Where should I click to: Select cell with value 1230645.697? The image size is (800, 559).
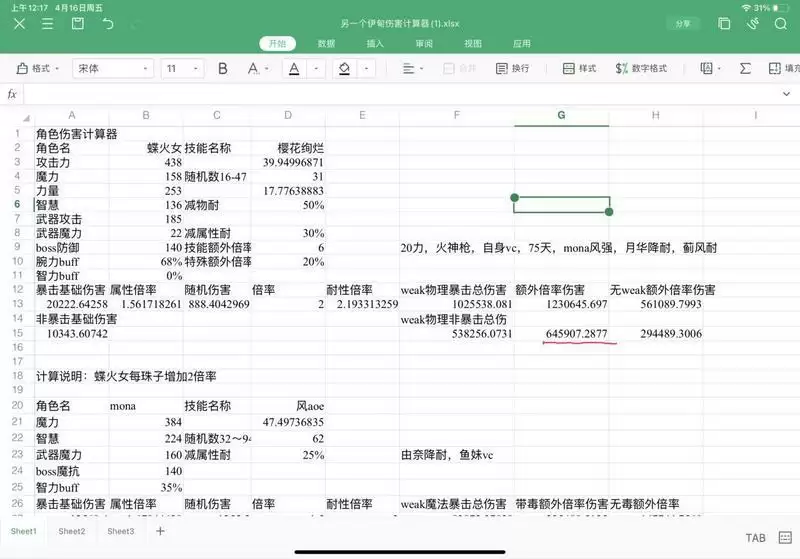tap(561, 304)
